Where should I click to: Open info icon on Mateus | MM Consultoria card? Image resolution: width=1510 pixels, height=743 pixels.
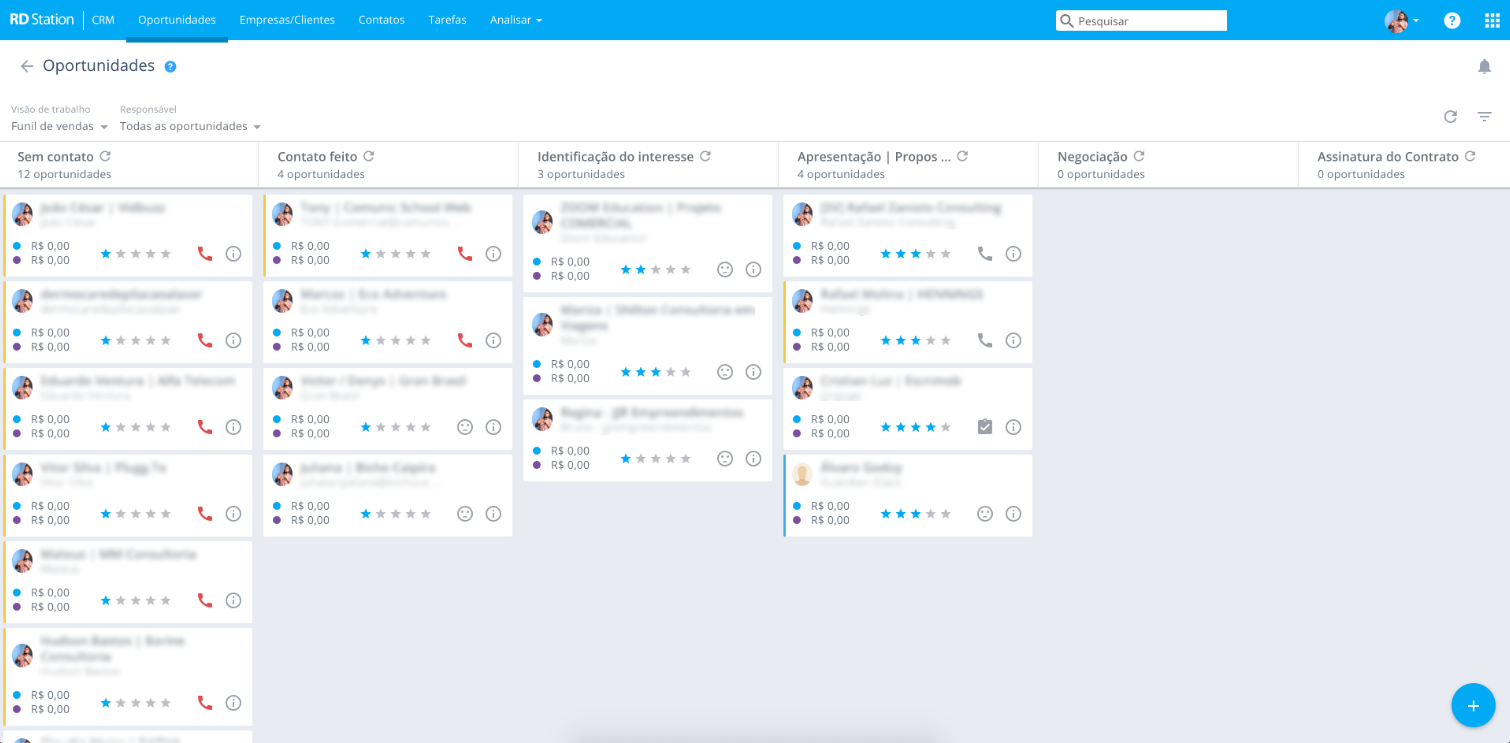233,600
